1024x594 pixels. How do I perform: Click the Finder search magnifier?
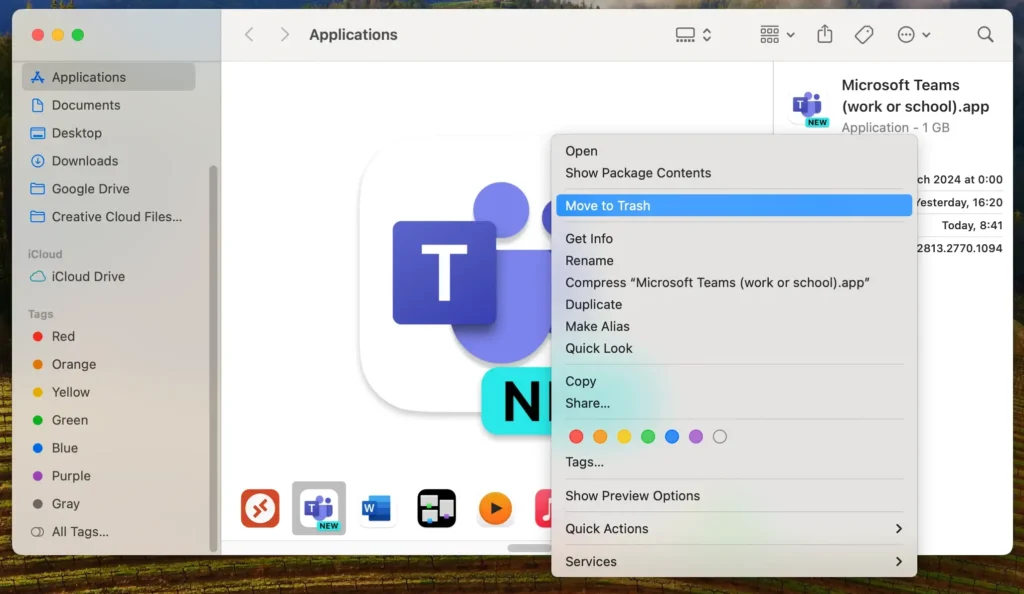click(x=985, y=35)
